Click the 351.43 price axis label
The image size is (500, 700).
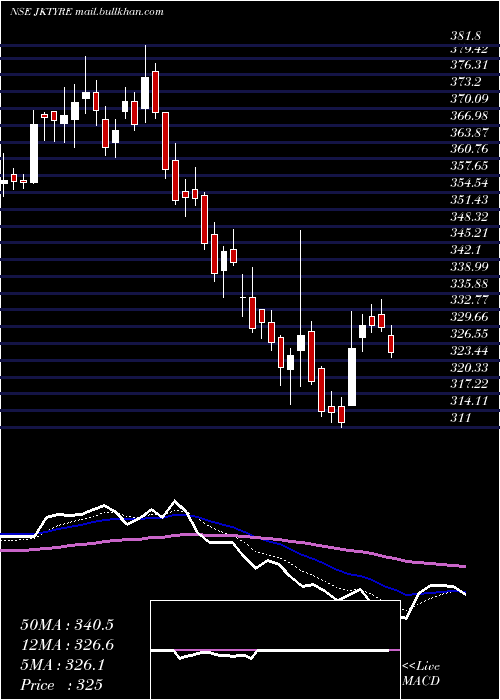[x=469, y=199]
